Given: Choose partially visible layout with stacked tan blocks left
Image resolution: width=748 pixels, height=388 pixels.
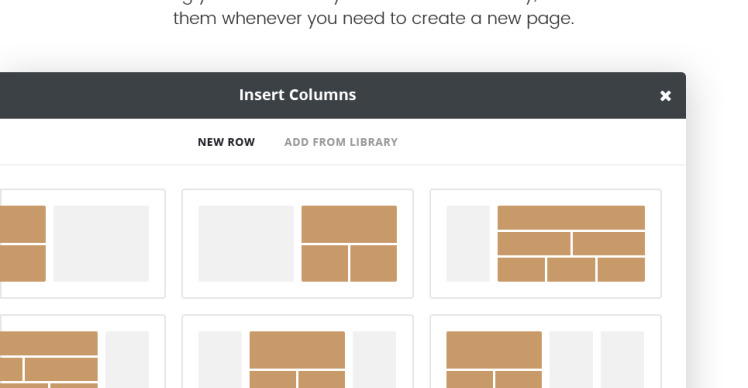Looking at the screenshot, I should [83, 243].
